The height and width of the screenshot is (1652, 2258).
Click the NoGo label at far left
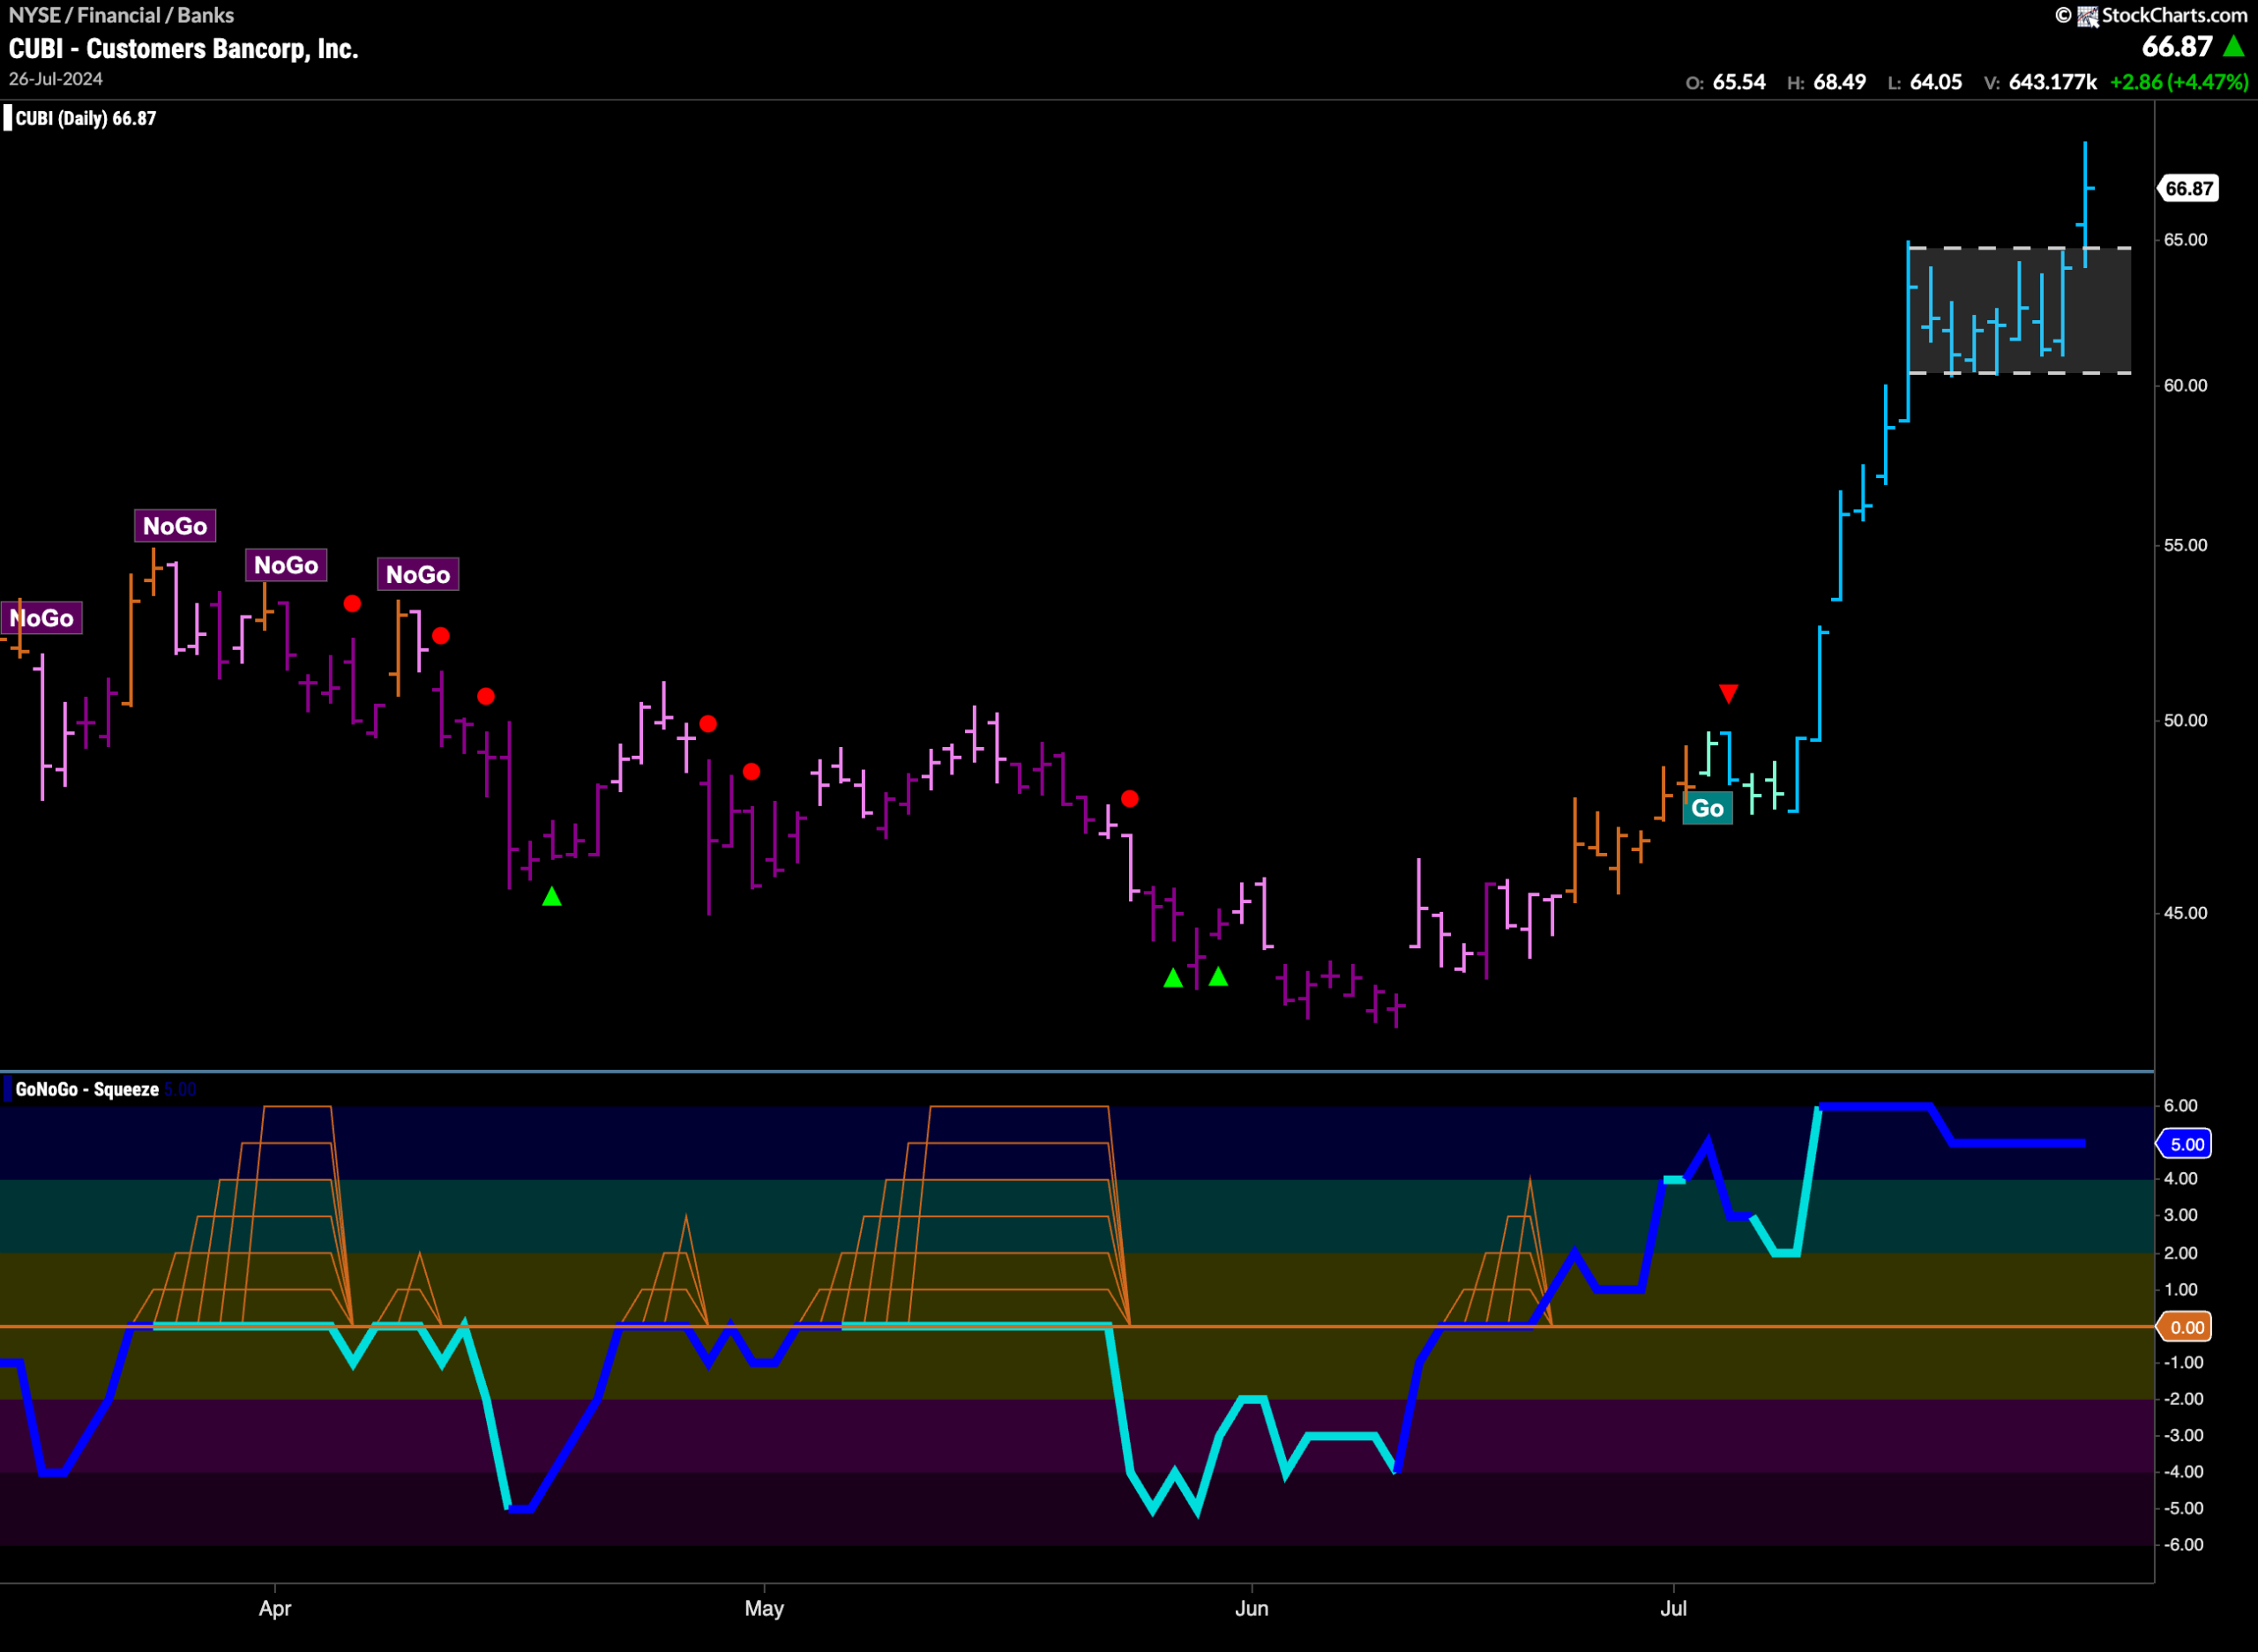[x=41, y=618]
